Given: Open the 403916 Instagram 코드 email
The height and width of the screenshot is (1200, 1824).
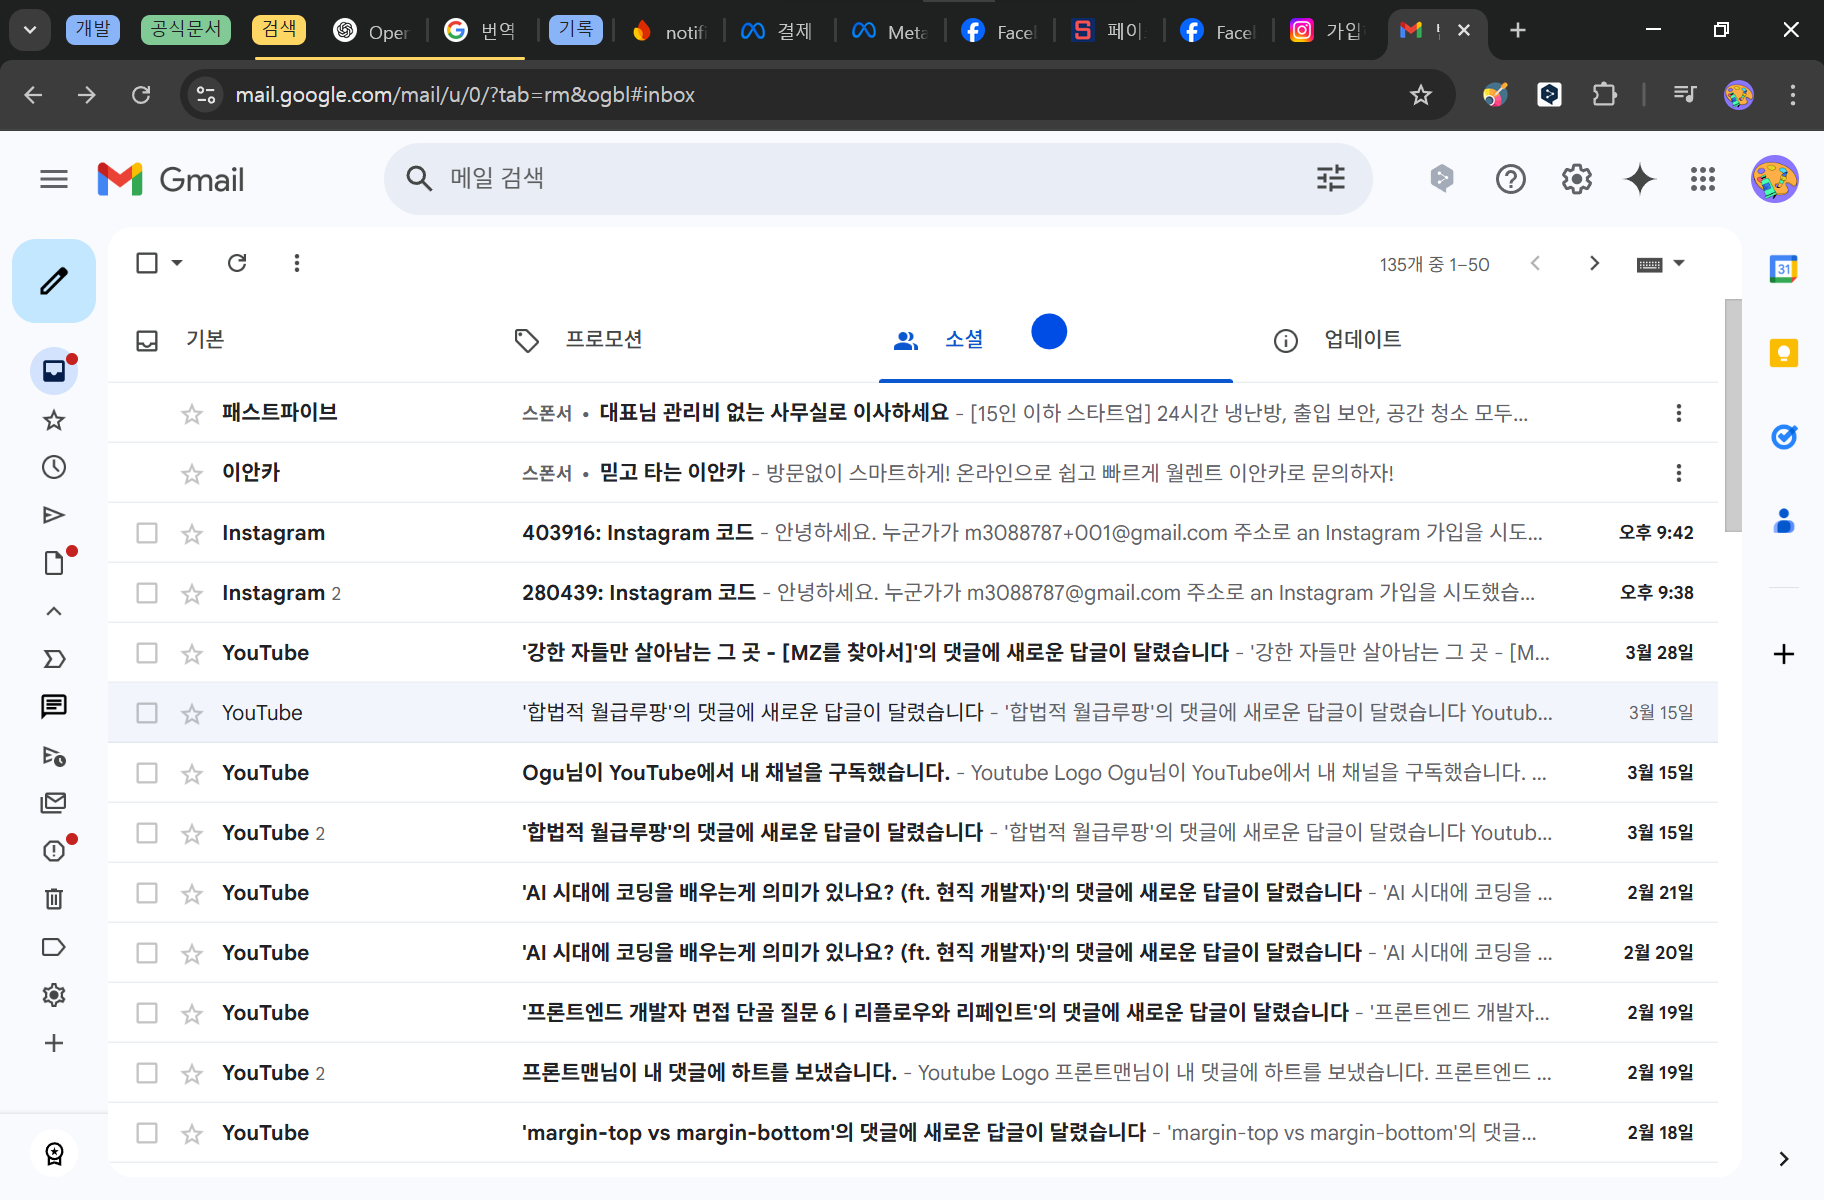Looking at the screenshot, I should (x=912, y=533).
